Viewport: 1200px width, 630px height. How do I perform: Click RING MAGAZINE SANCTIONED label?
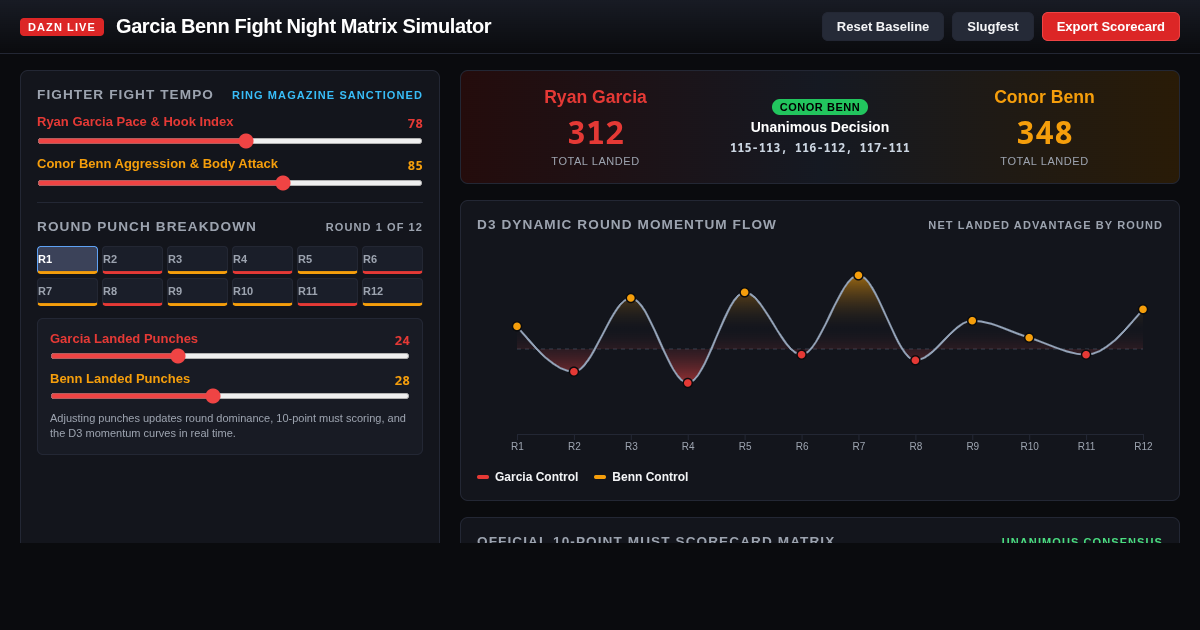[x=327, y=95]
